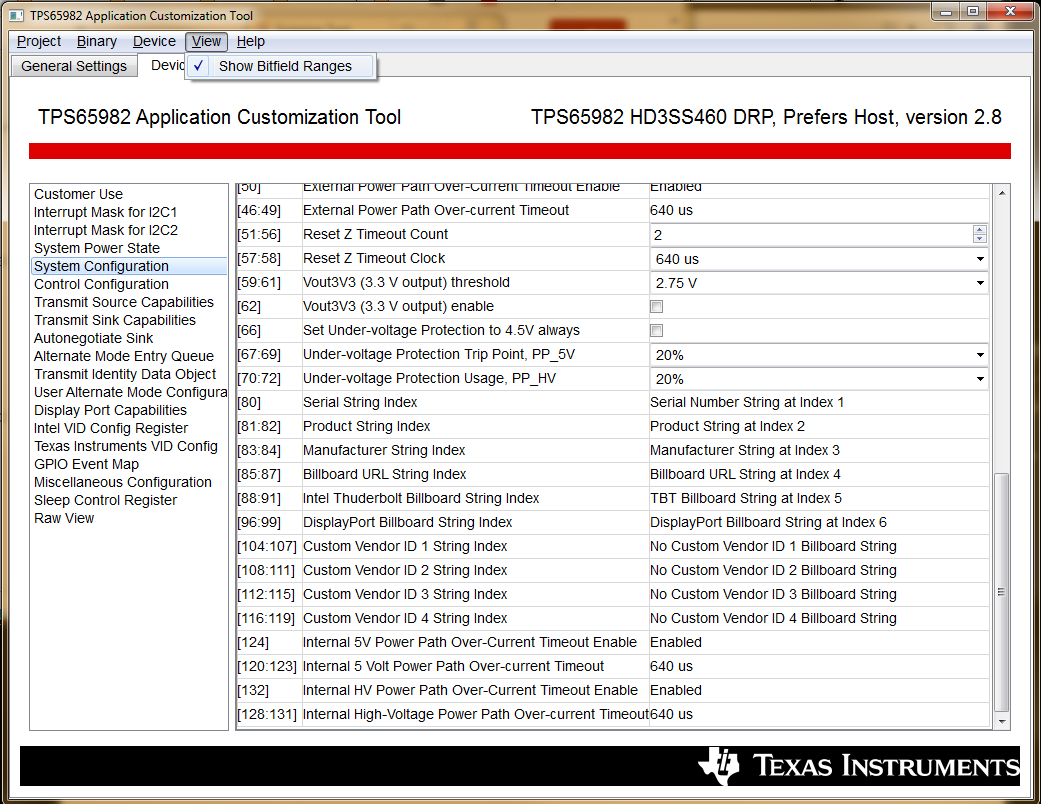Viewport: 1042px width, 804px height.
Task: Click the Reset Z Timeout Count input field
Action: (800, 234)
